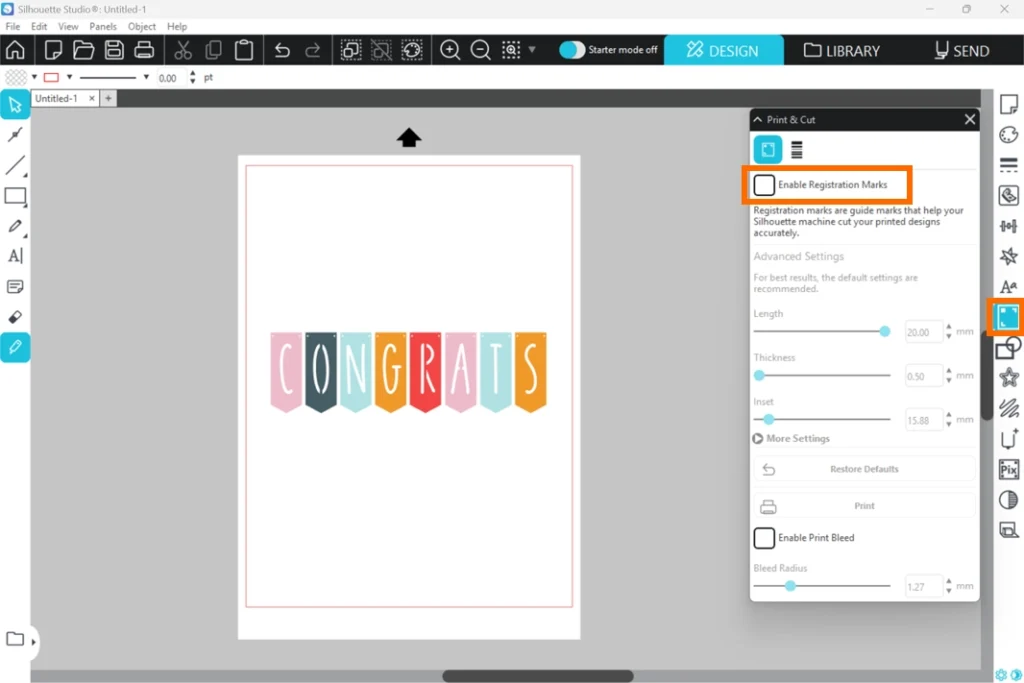Toggle Starter mode switch
This screenshot has width=1024, height=683.
[x=572, y=50]
